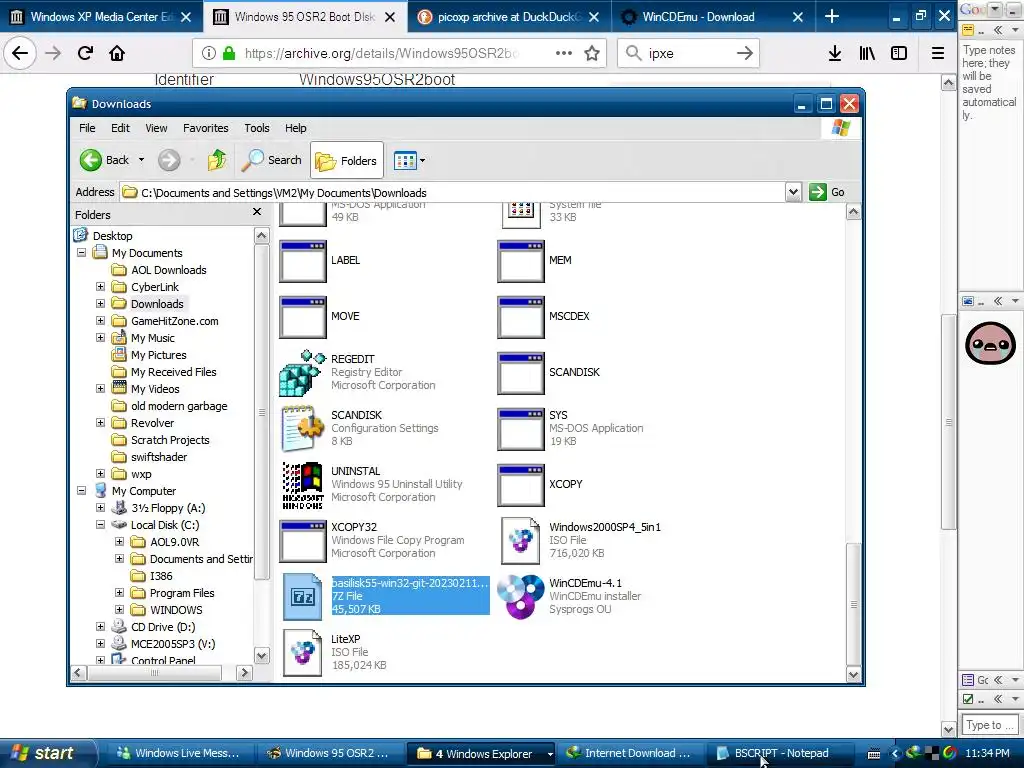Select the Windows2000SP4_5in1 ISO icon

click(x=520, y=541)
